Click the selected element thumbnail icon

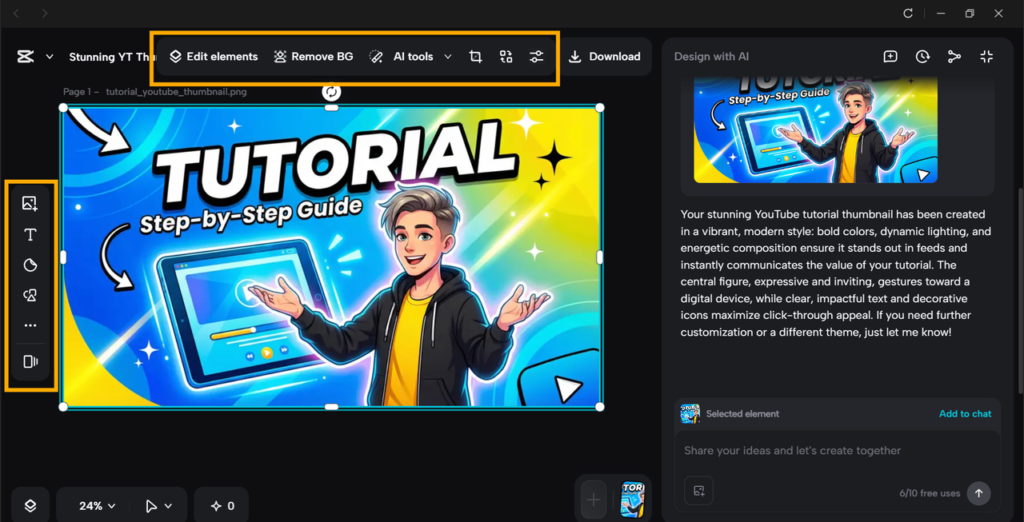pyautogui.click(x=690, y=414)
